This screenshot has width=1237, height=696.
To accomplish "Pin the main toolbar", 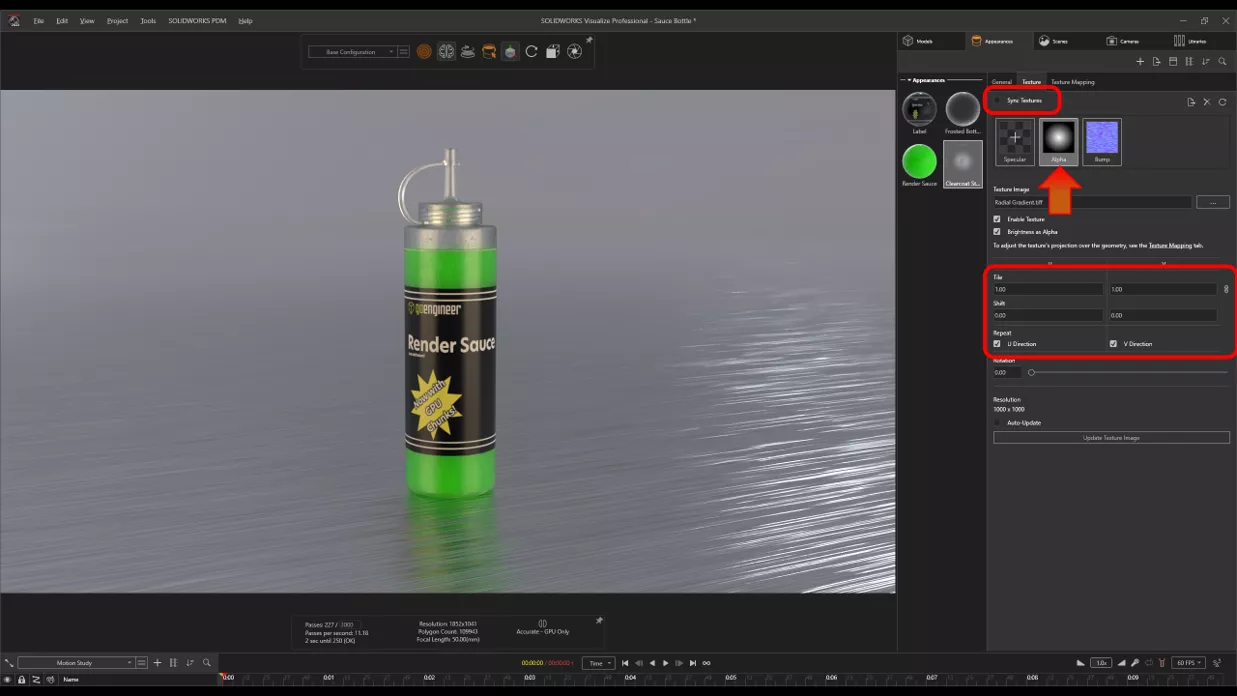I will pos(589,41).
